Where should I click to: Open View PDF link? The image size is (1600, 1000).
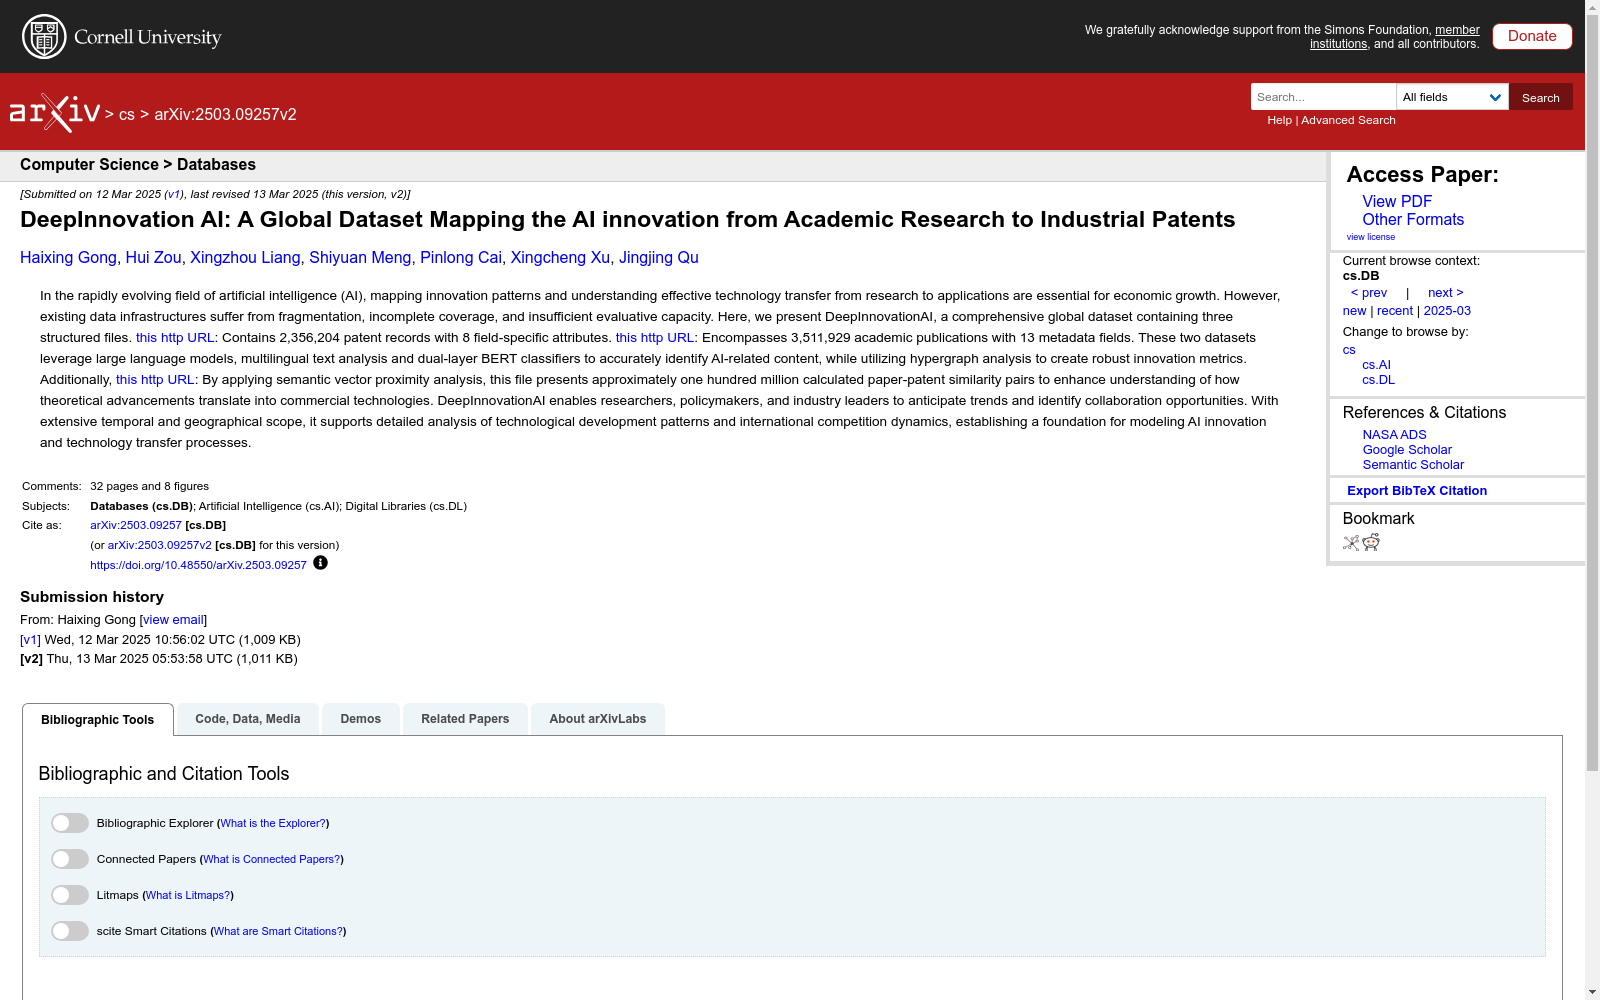click(1397, 201)
